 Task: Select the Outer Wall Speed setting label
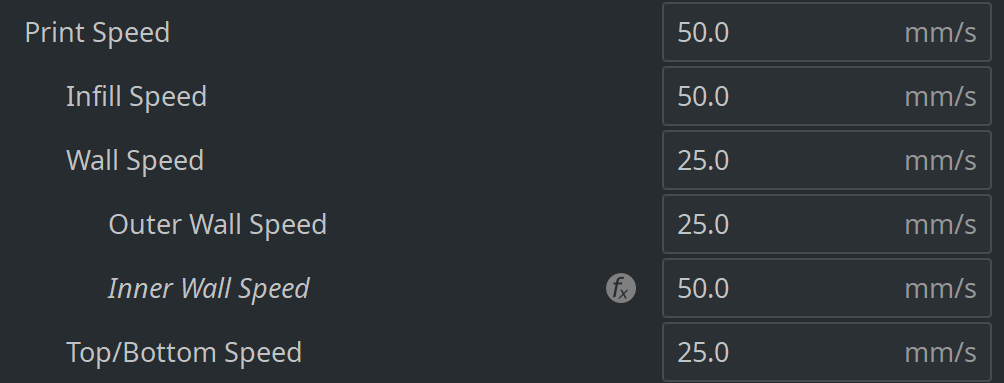[218, 225]
